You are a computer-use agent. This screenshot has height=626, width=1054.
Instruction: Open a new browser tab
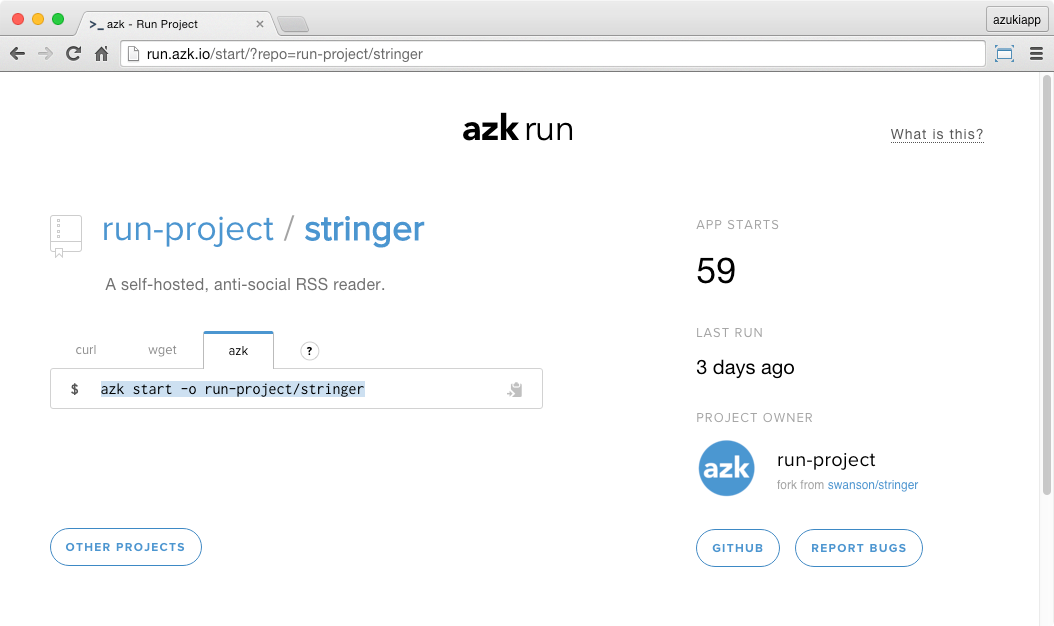coord(292,23)
